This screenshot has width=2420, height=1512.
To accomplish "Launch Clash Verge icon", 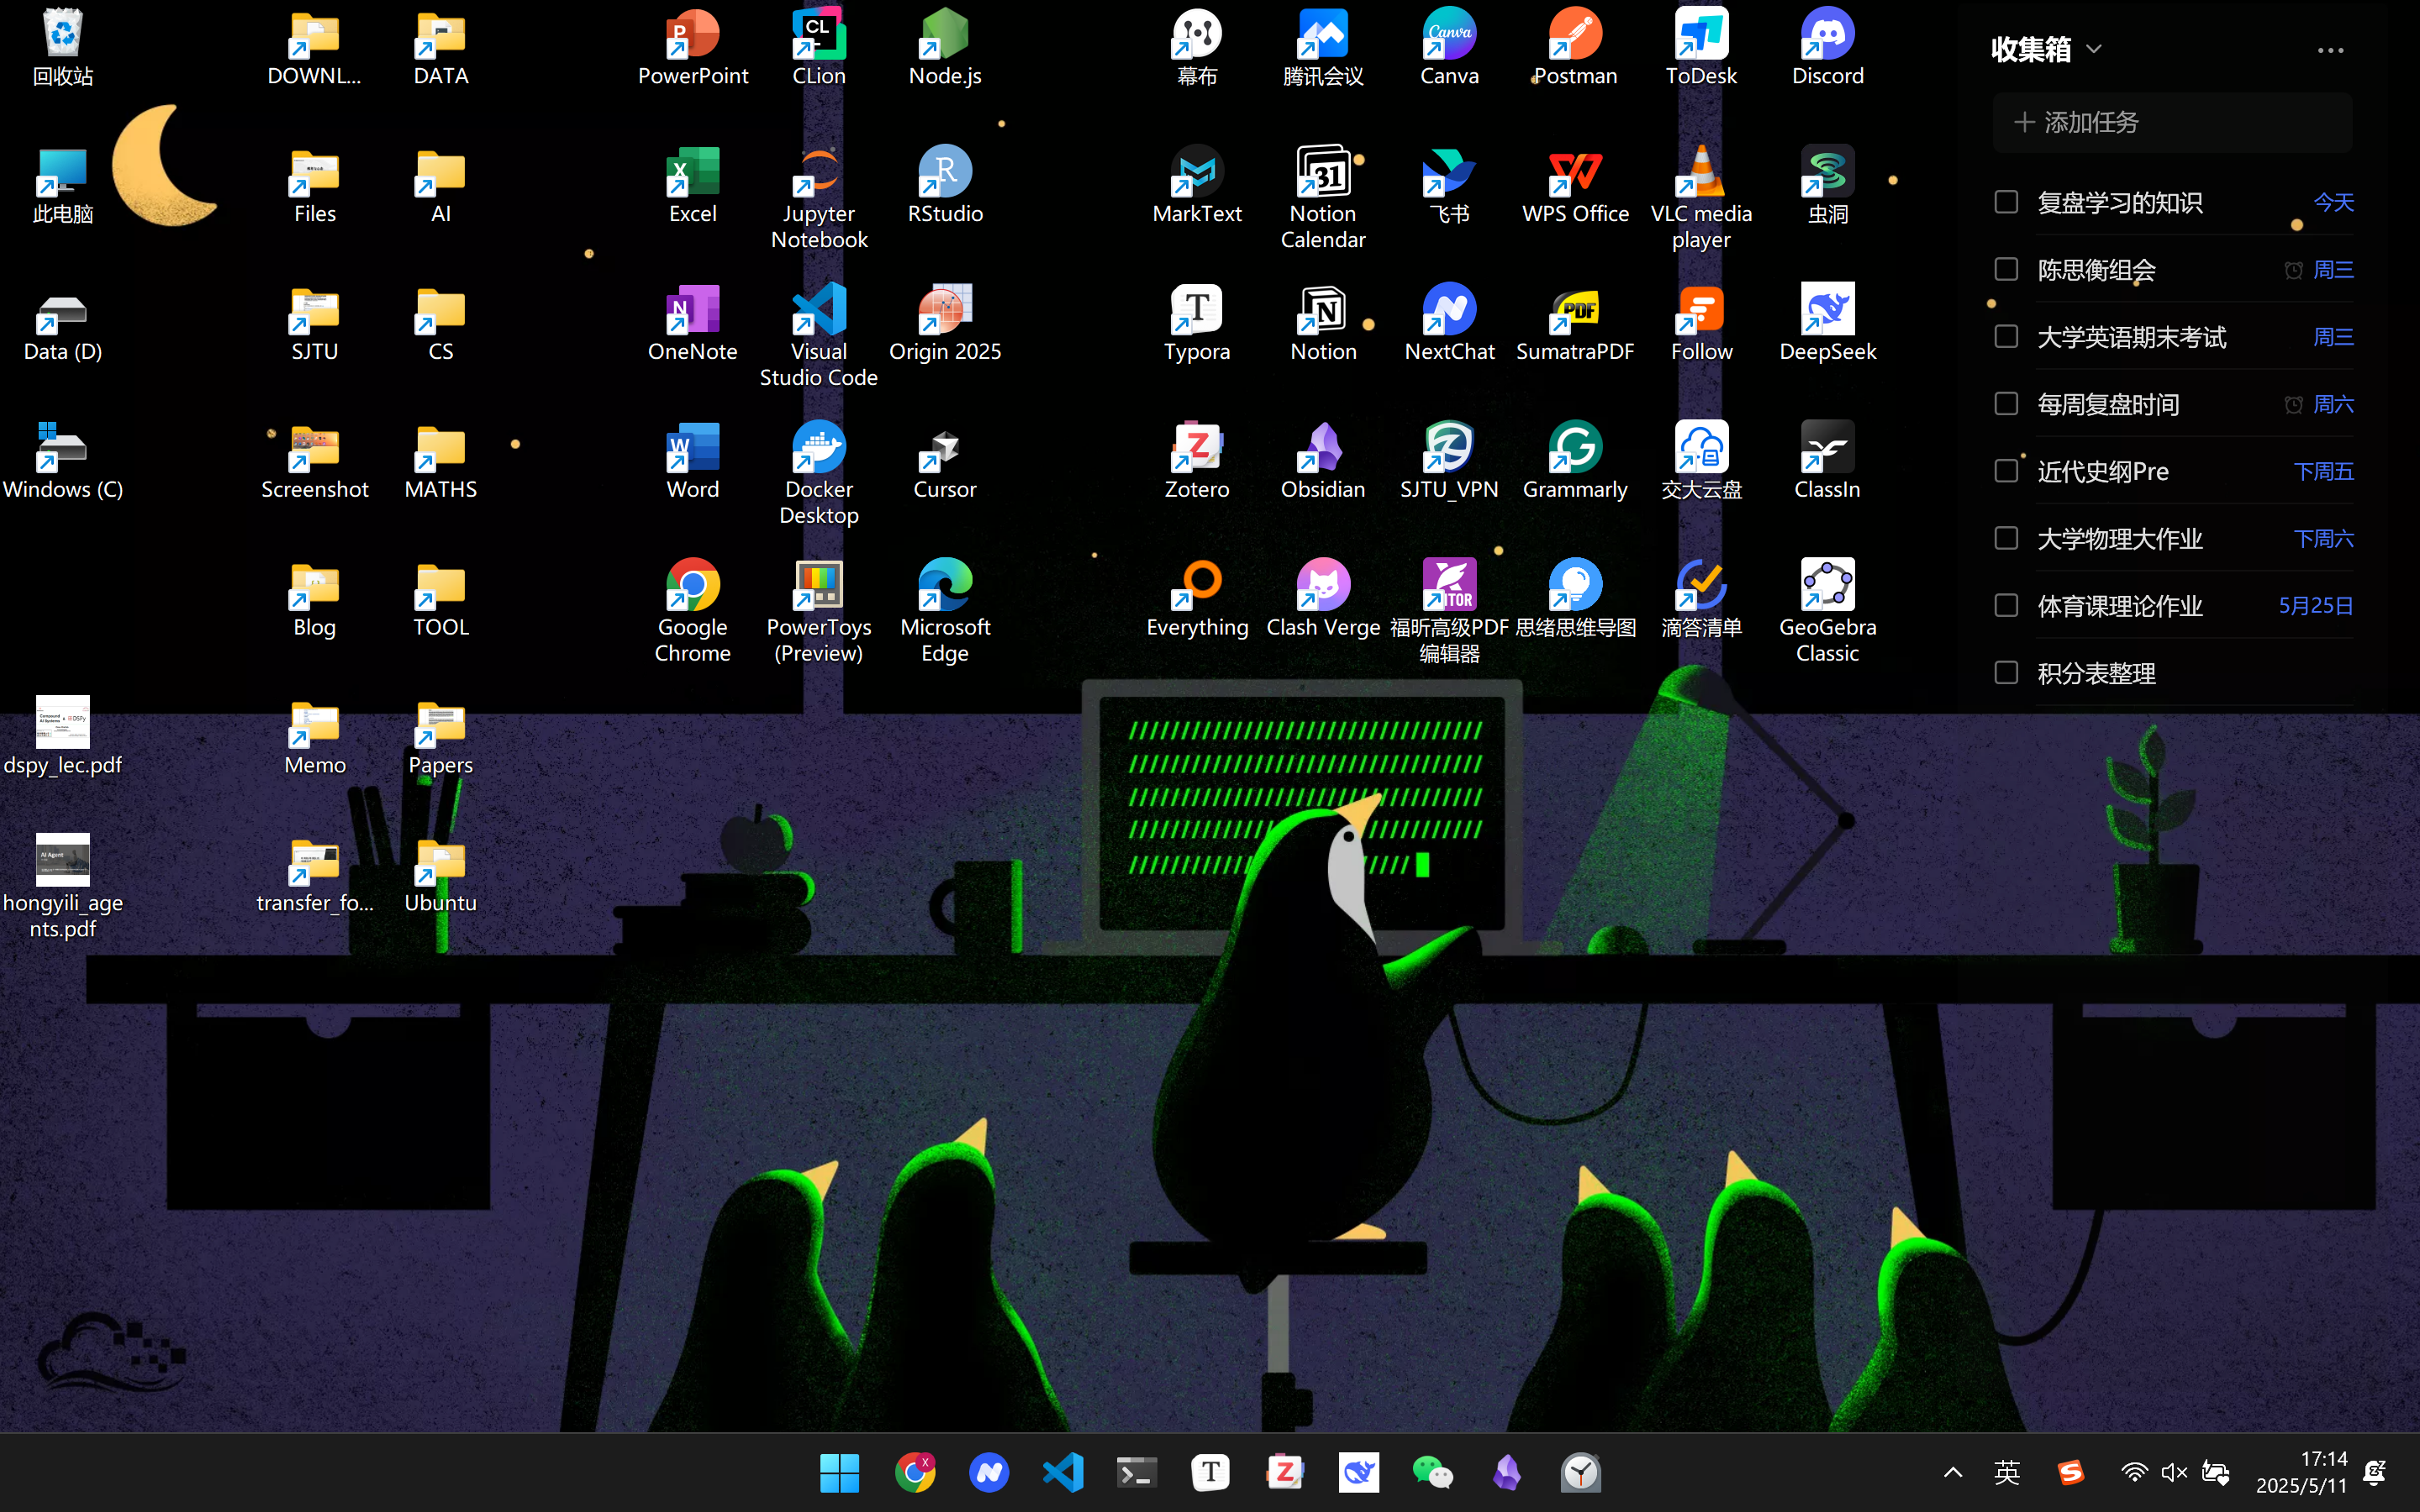I will coord(1323,600).
